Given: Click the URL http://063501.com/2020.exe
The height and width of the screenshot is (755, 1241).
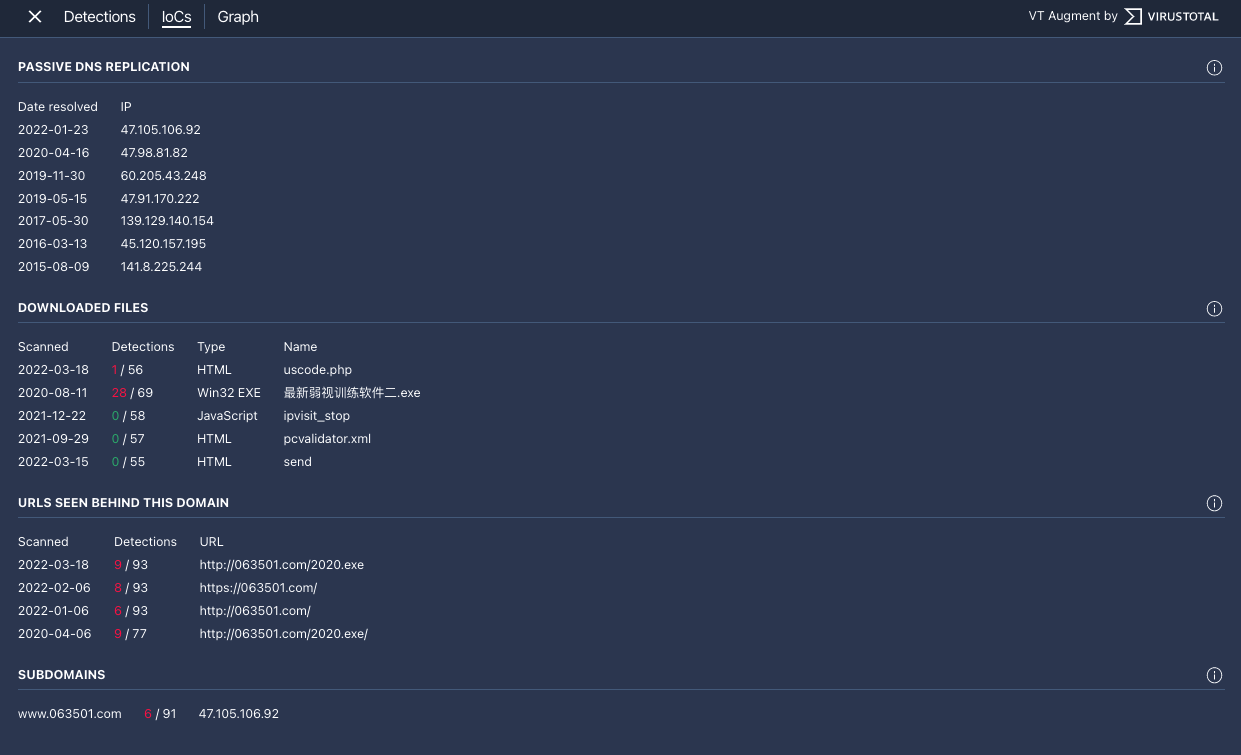Looking at the screenshot, I should (x=281, y=564).
